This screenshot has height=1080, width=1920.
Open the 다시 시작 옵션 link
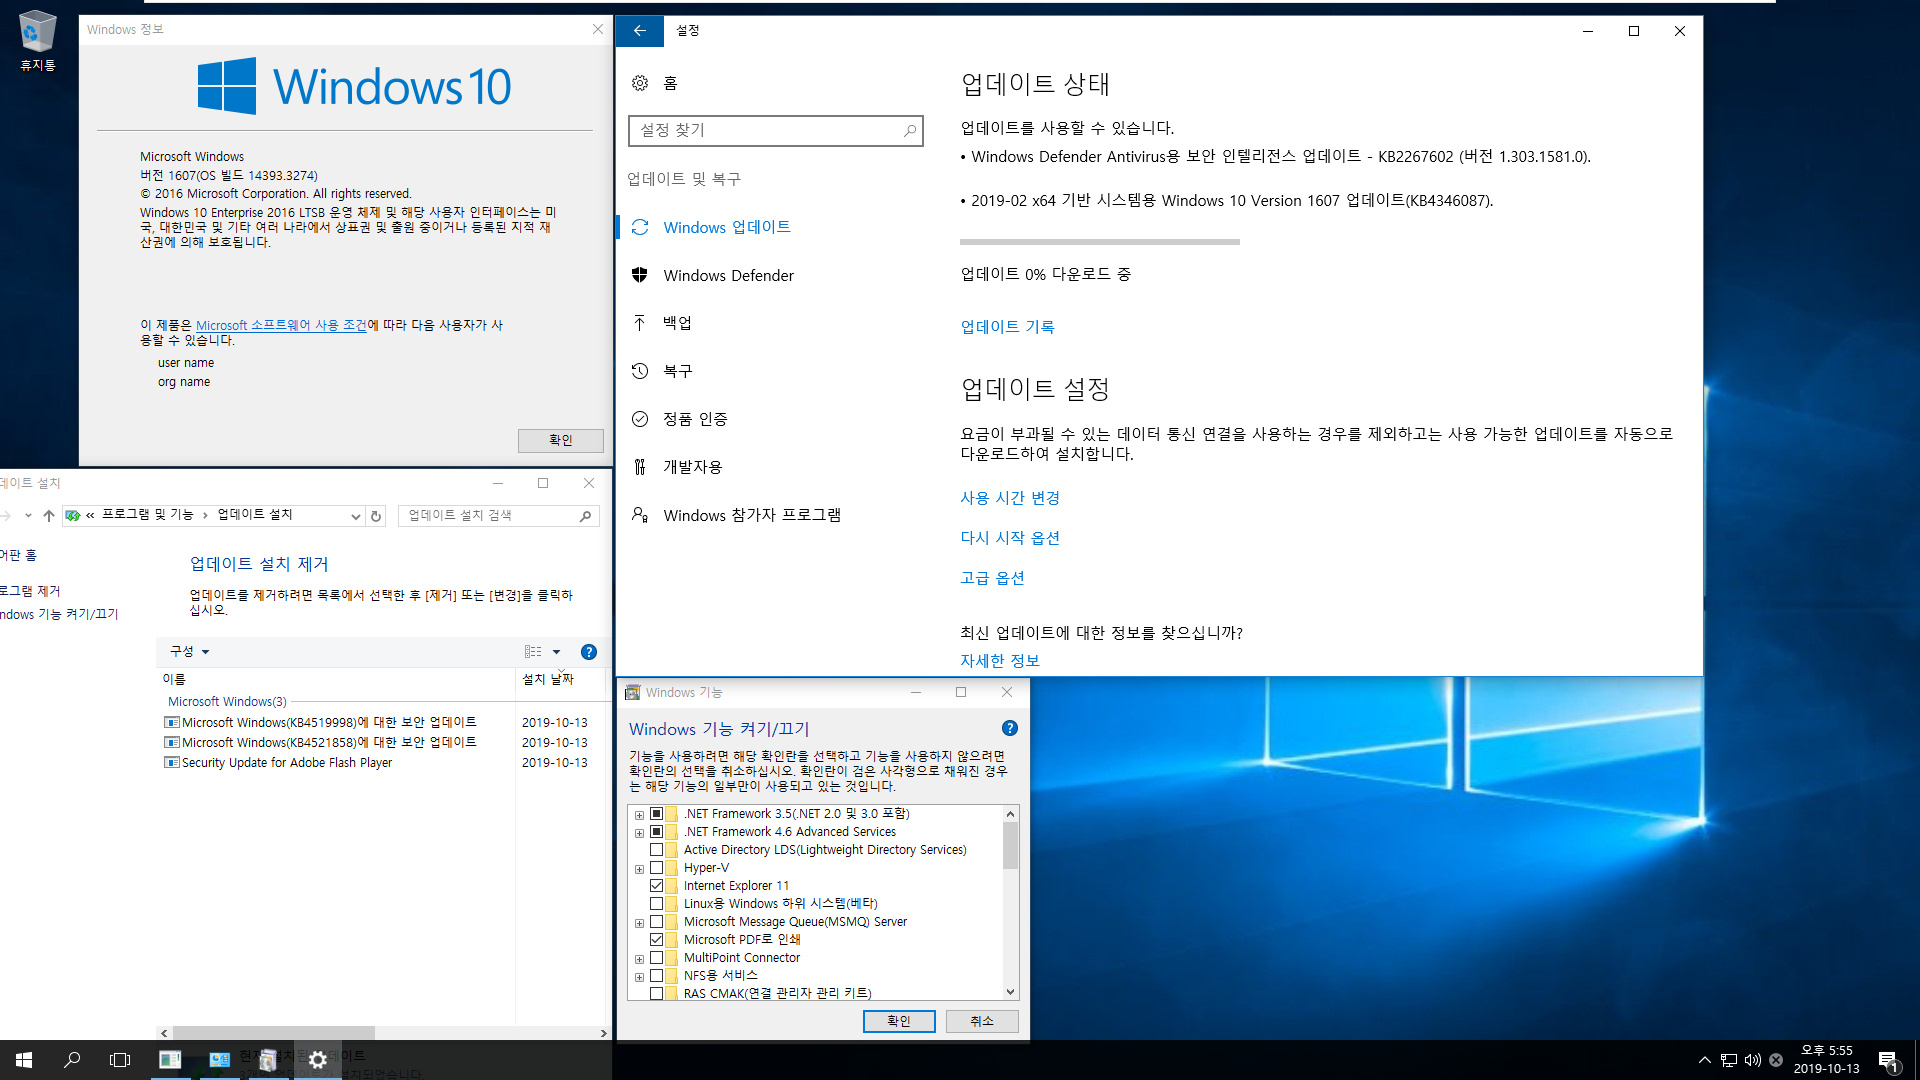pyautogui.click(x=1010, y=538)
